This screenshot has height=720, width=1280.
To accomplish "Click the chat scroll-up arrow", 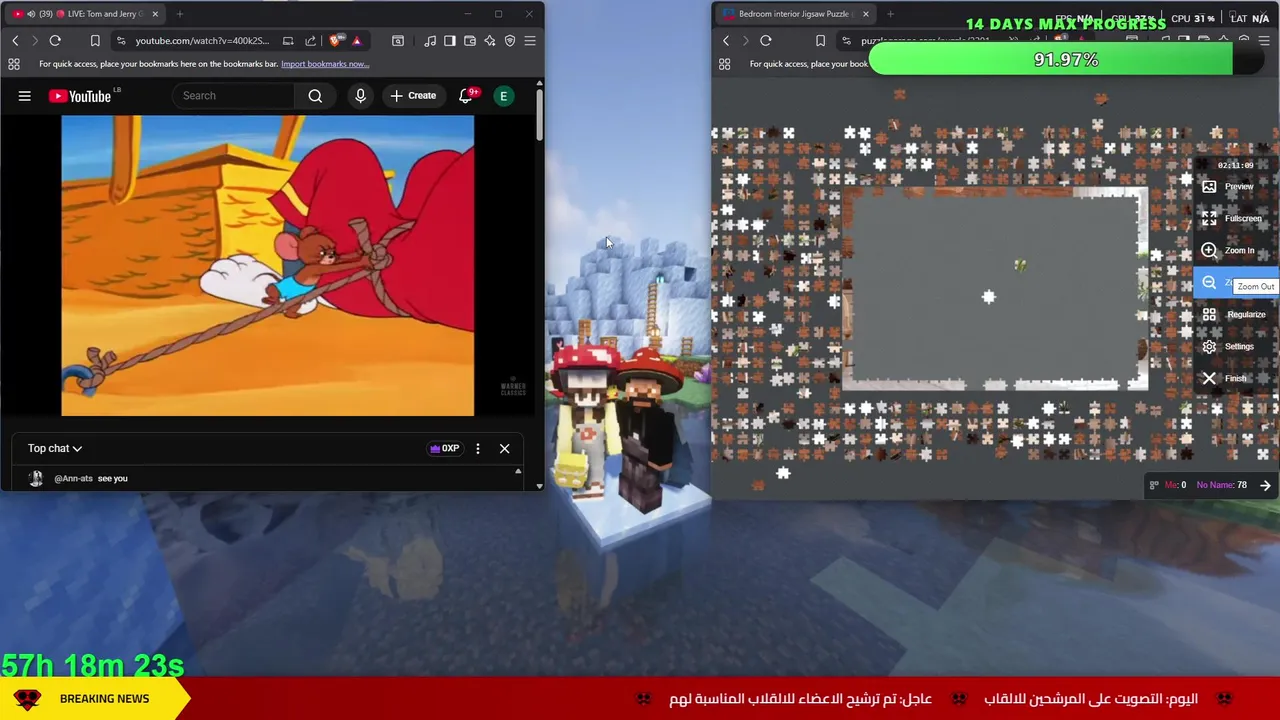I will pos(518,471).
